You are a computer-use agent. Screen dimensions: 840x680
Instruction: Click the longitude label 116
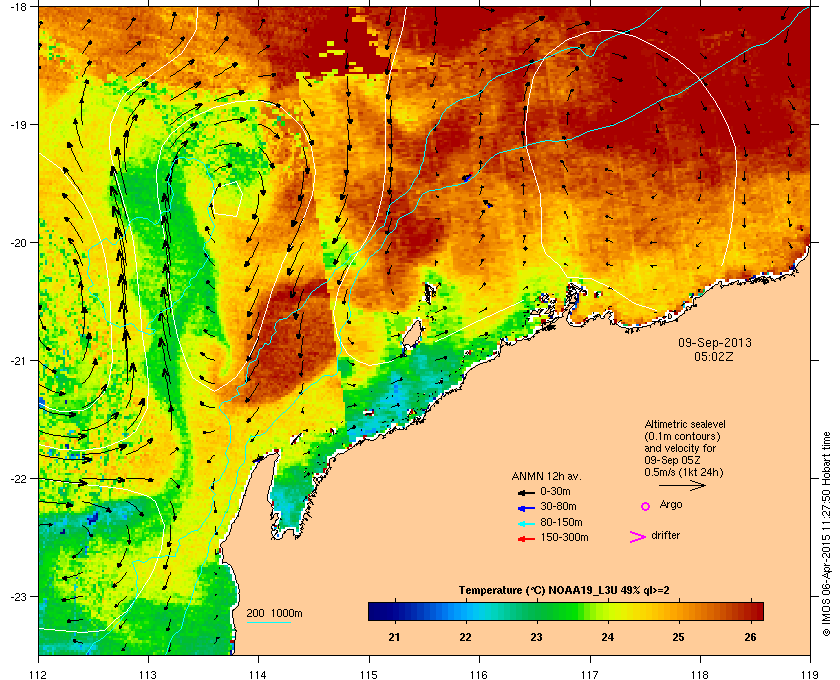(x=479, y=675)
